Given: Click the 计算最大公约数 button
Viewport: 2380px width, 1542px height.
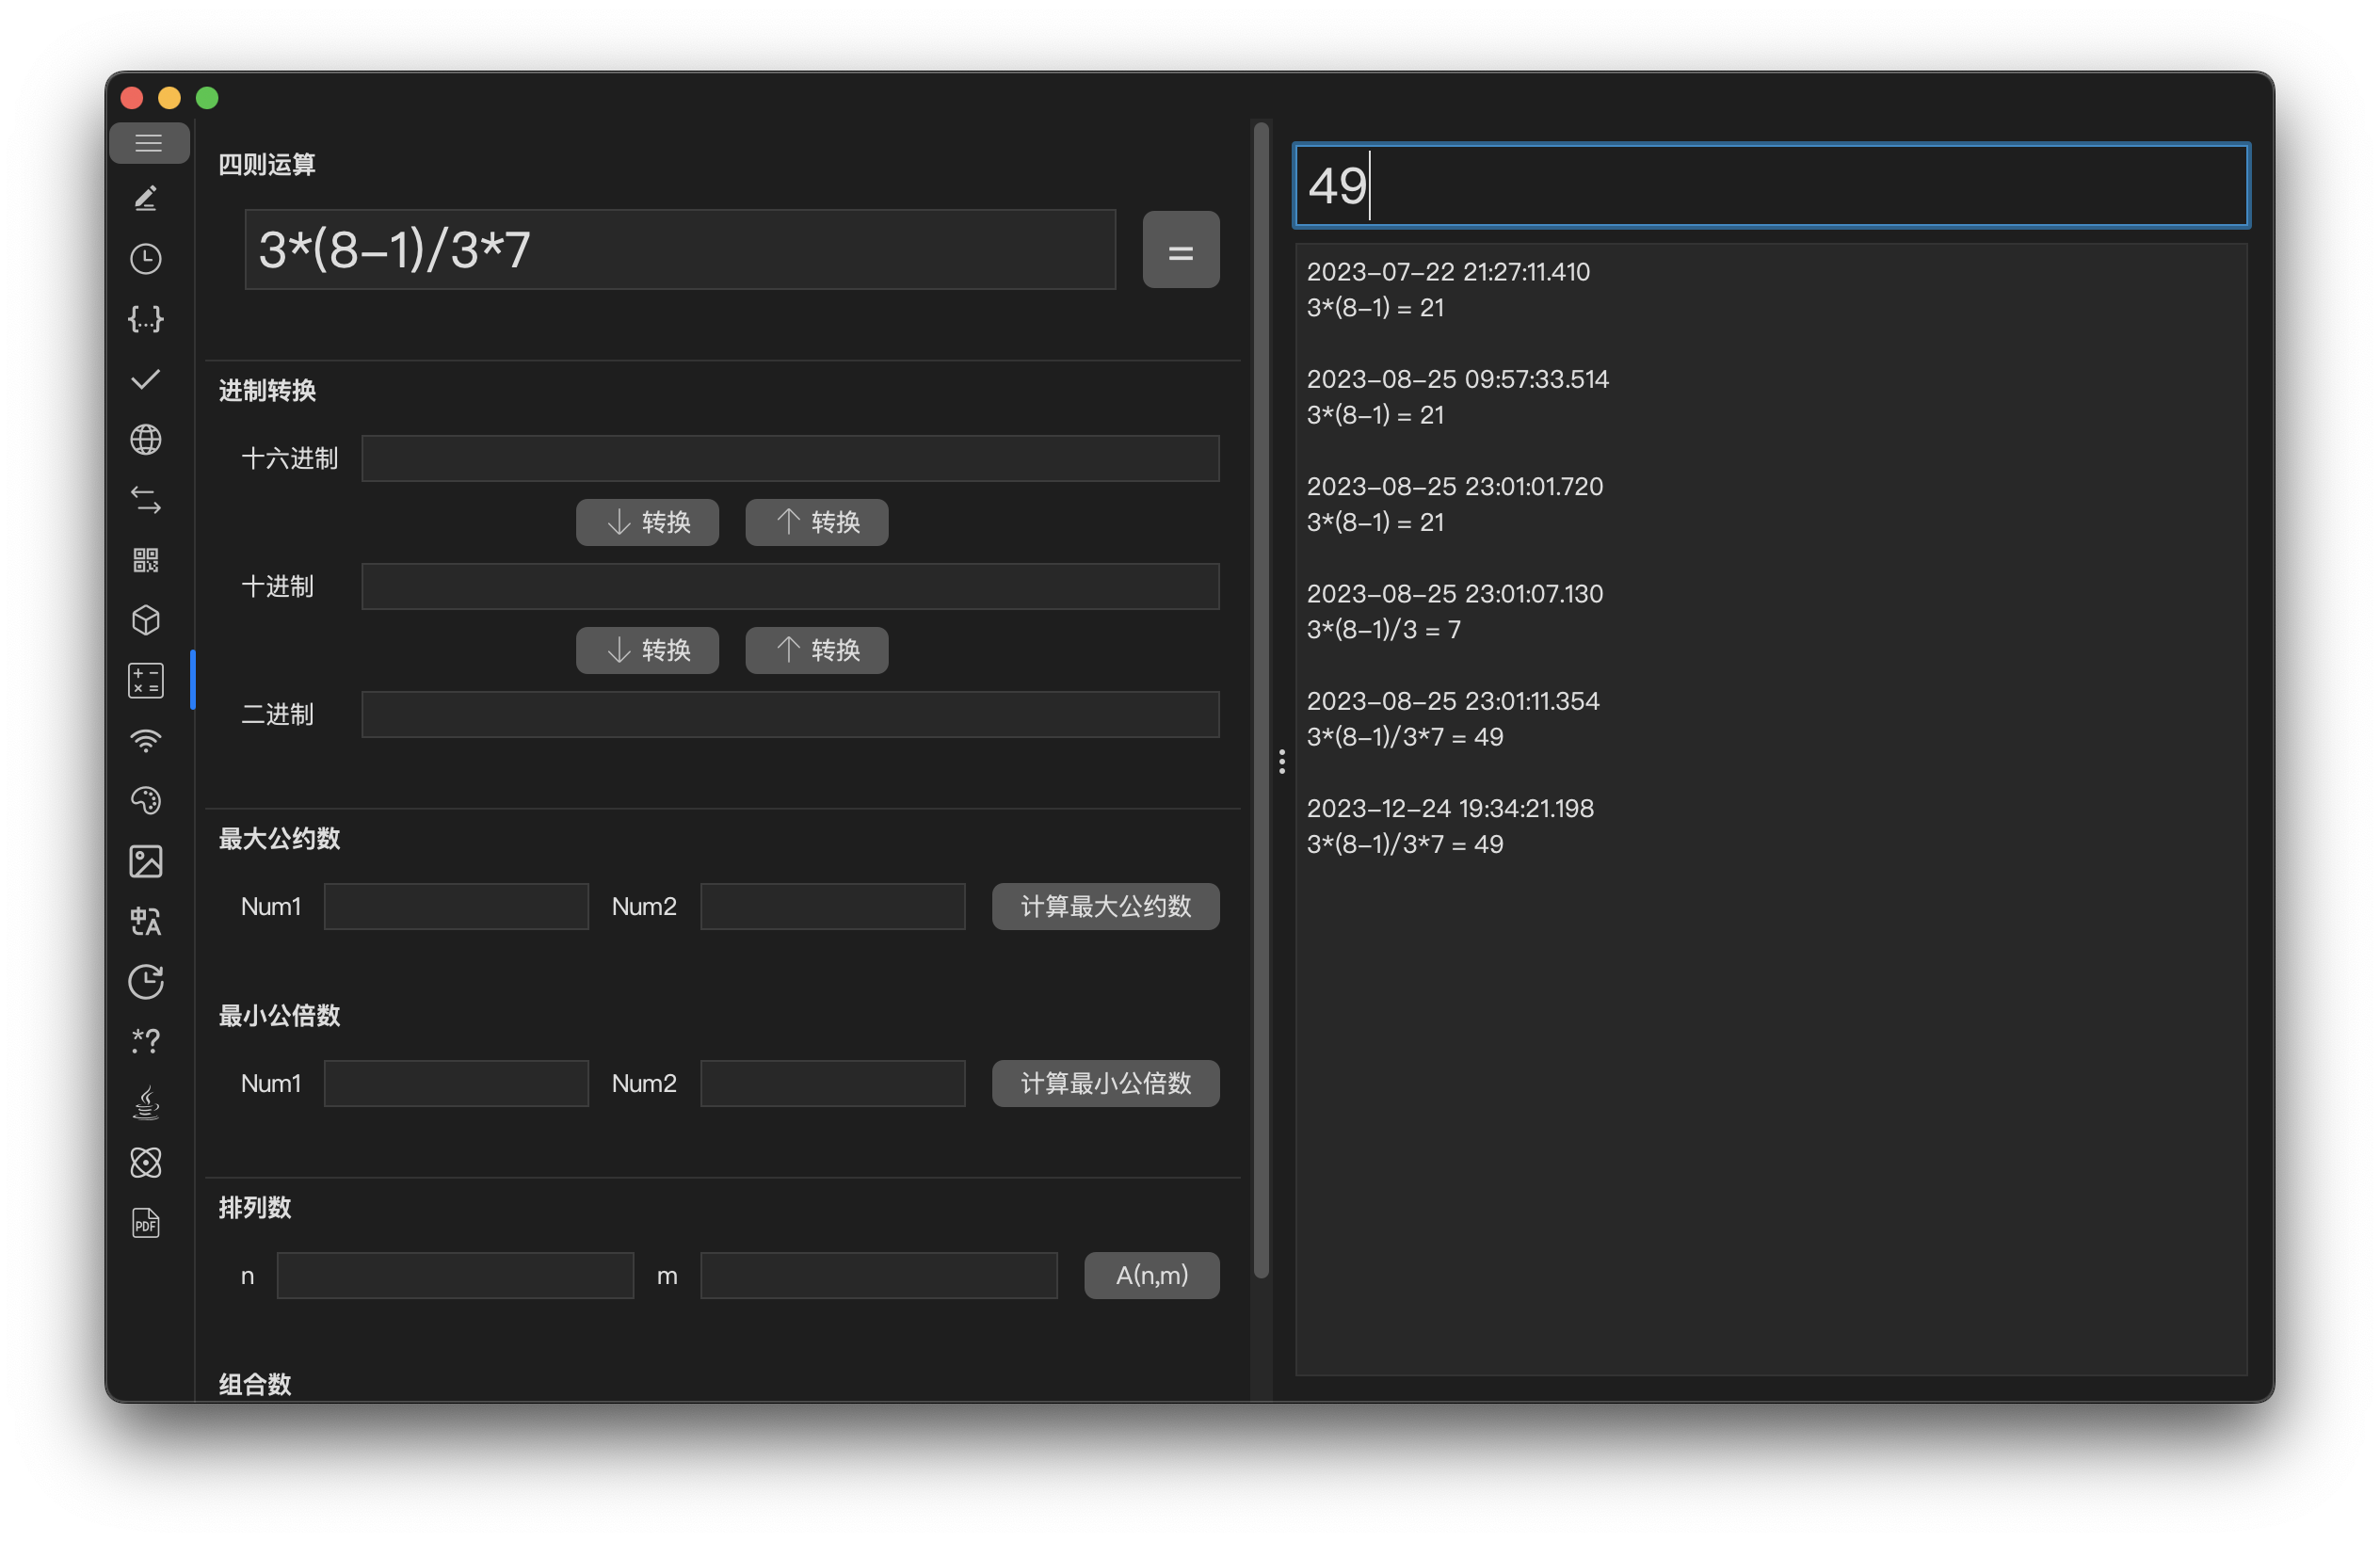Looking at the screenshot, I should 1104,906.
